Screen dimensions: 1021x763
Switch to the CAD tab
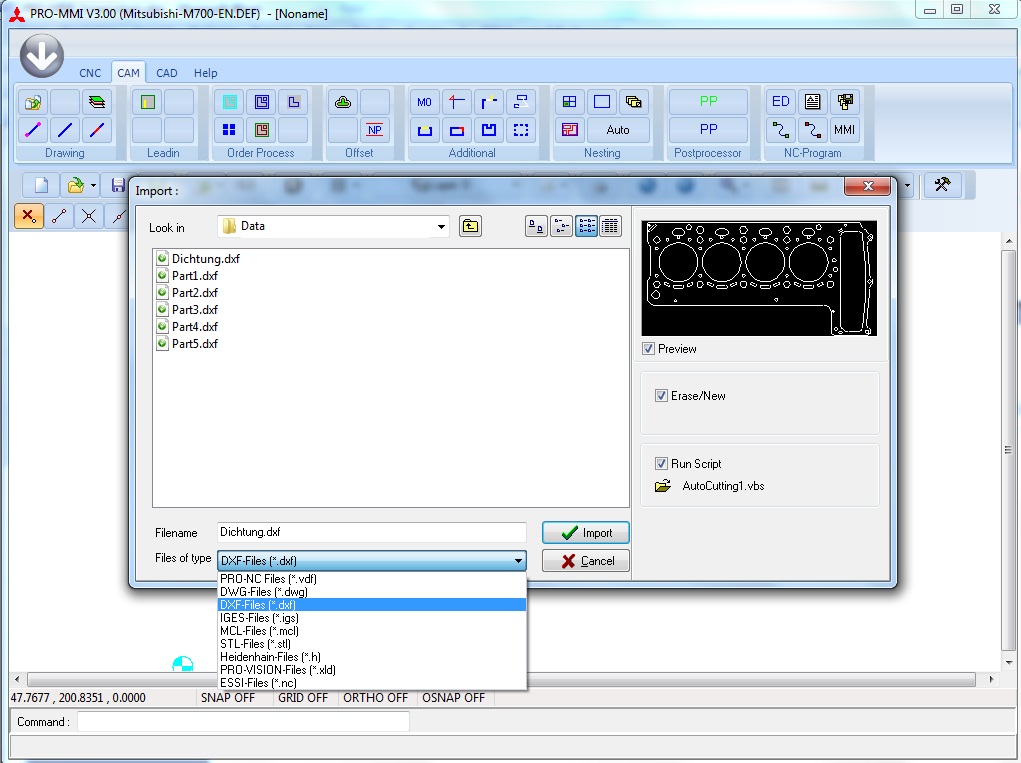coord(167,73)
